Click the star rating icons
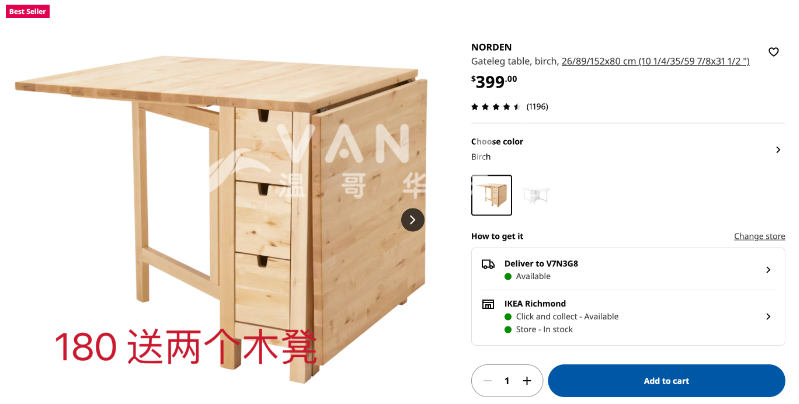799x404 pixels. pos(495,106)
